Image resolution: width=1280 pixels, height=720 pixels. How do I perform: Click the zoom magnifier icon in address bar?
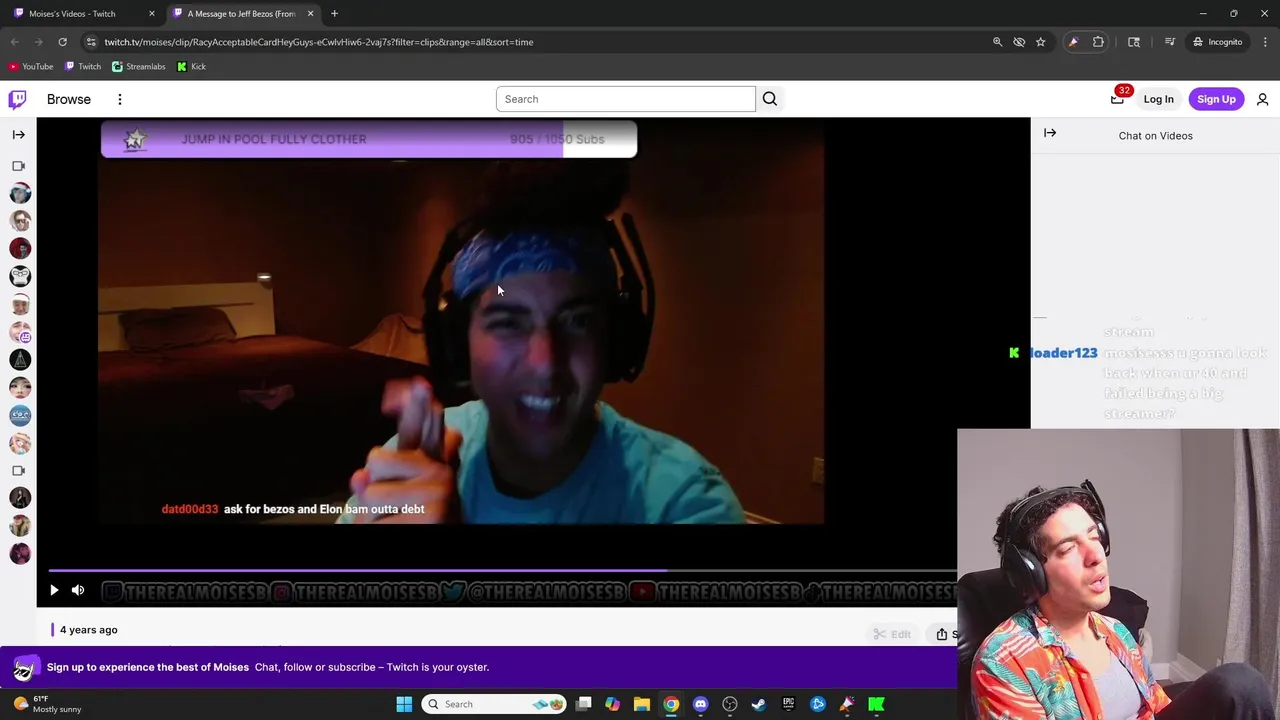pyautogui.click(x=997, y=42)
